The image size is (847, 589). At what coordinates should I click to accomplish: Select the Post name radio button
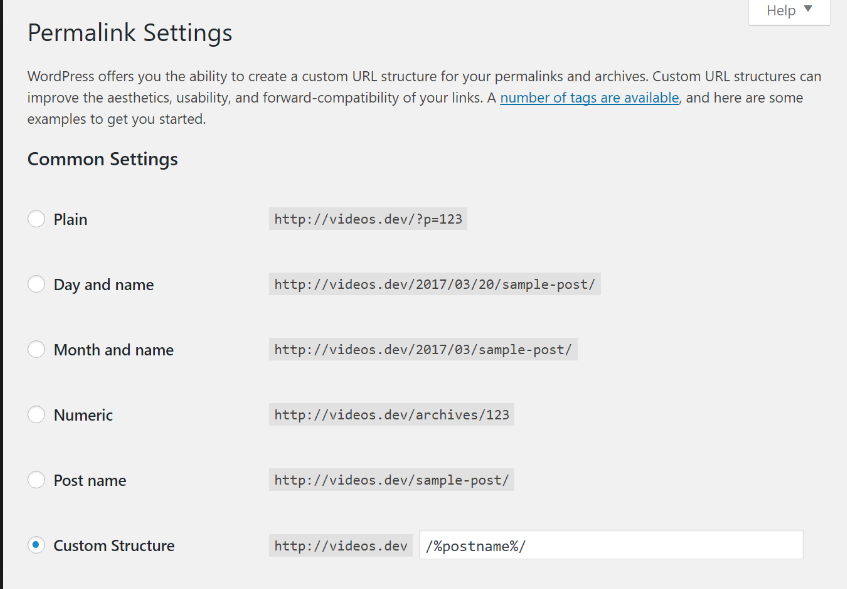pyautogui.click(x=36, y=480)
